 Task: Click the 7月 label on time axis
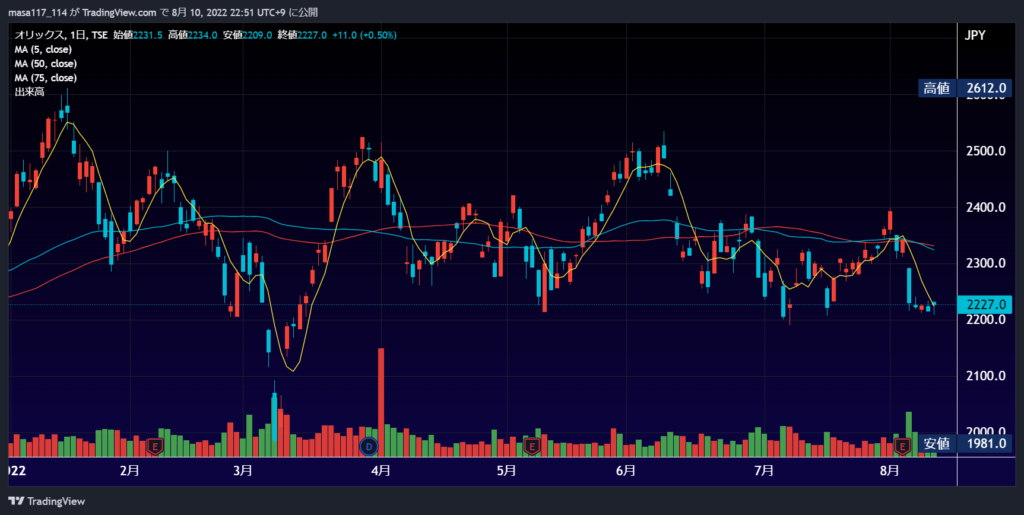click(x=763, y=471)
